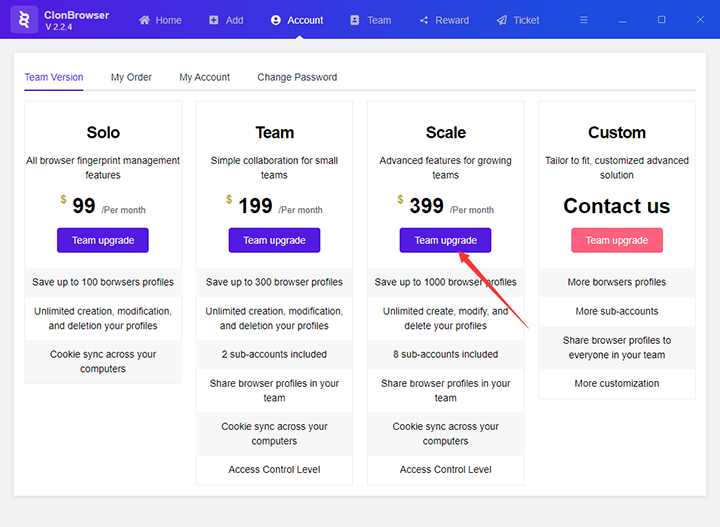Image resolution: width=720 pixels, height=527 pixels.
Task: Click the Ticket paper-plane icon
Action: [x=501, y=20]
